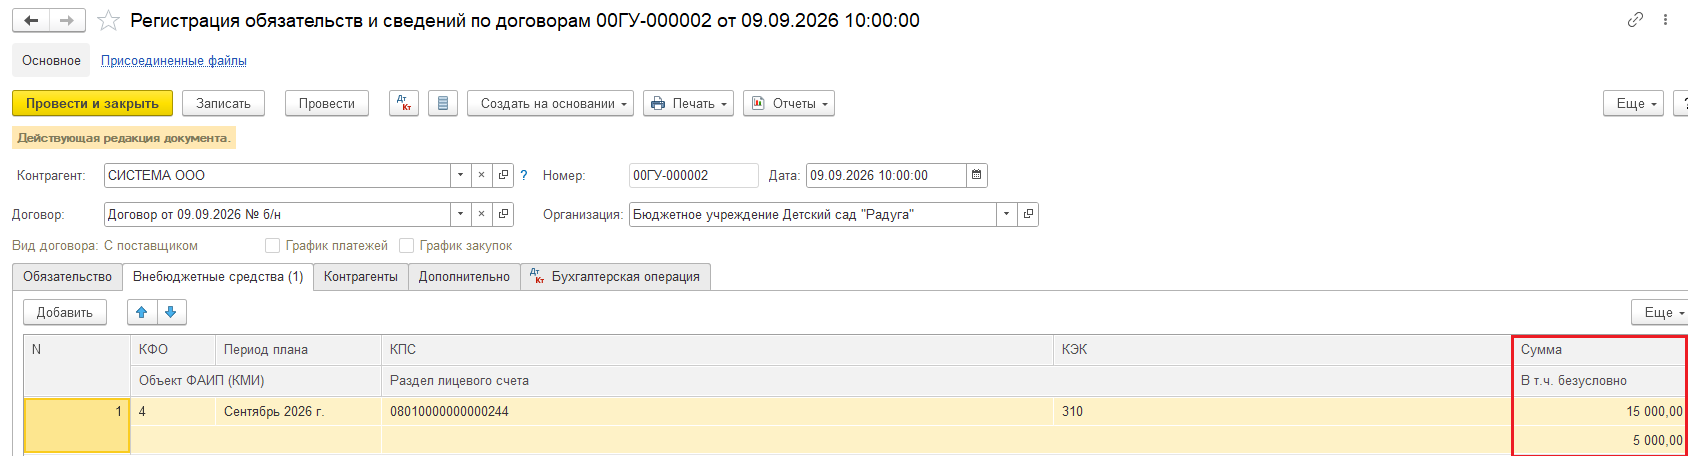Click the Номер input field
The image size is (1688, 456).
pyautogui.click(x=693, y=175)
